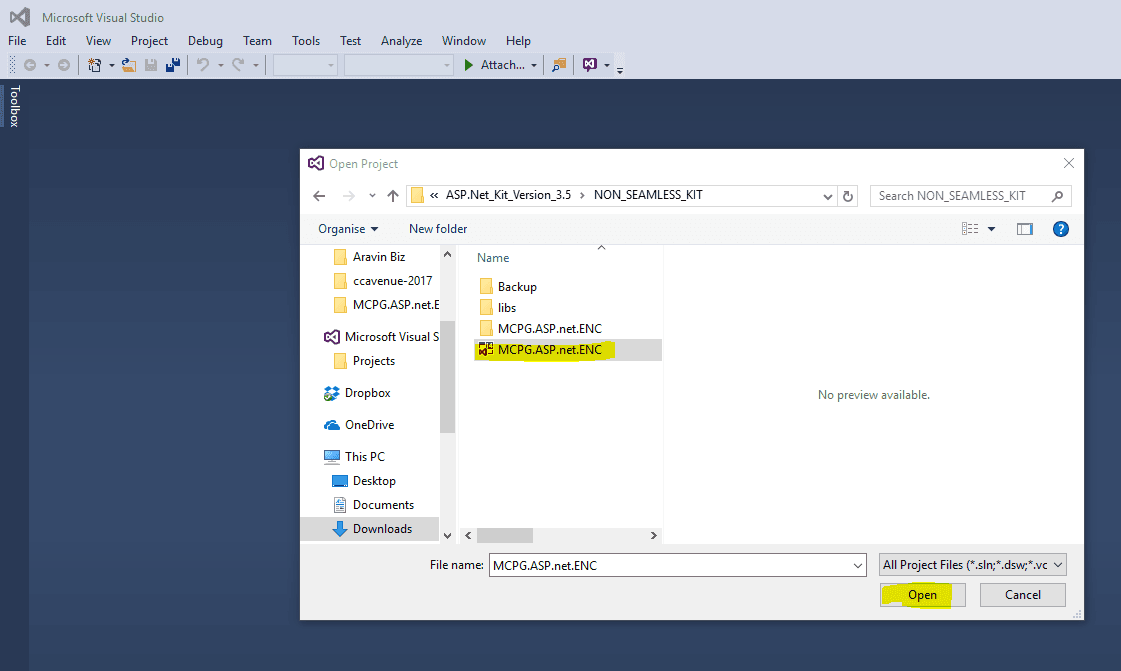Expand the view options dropdown arrow
This screenshot has height=671, width=1121.
(x=992, y=229)
